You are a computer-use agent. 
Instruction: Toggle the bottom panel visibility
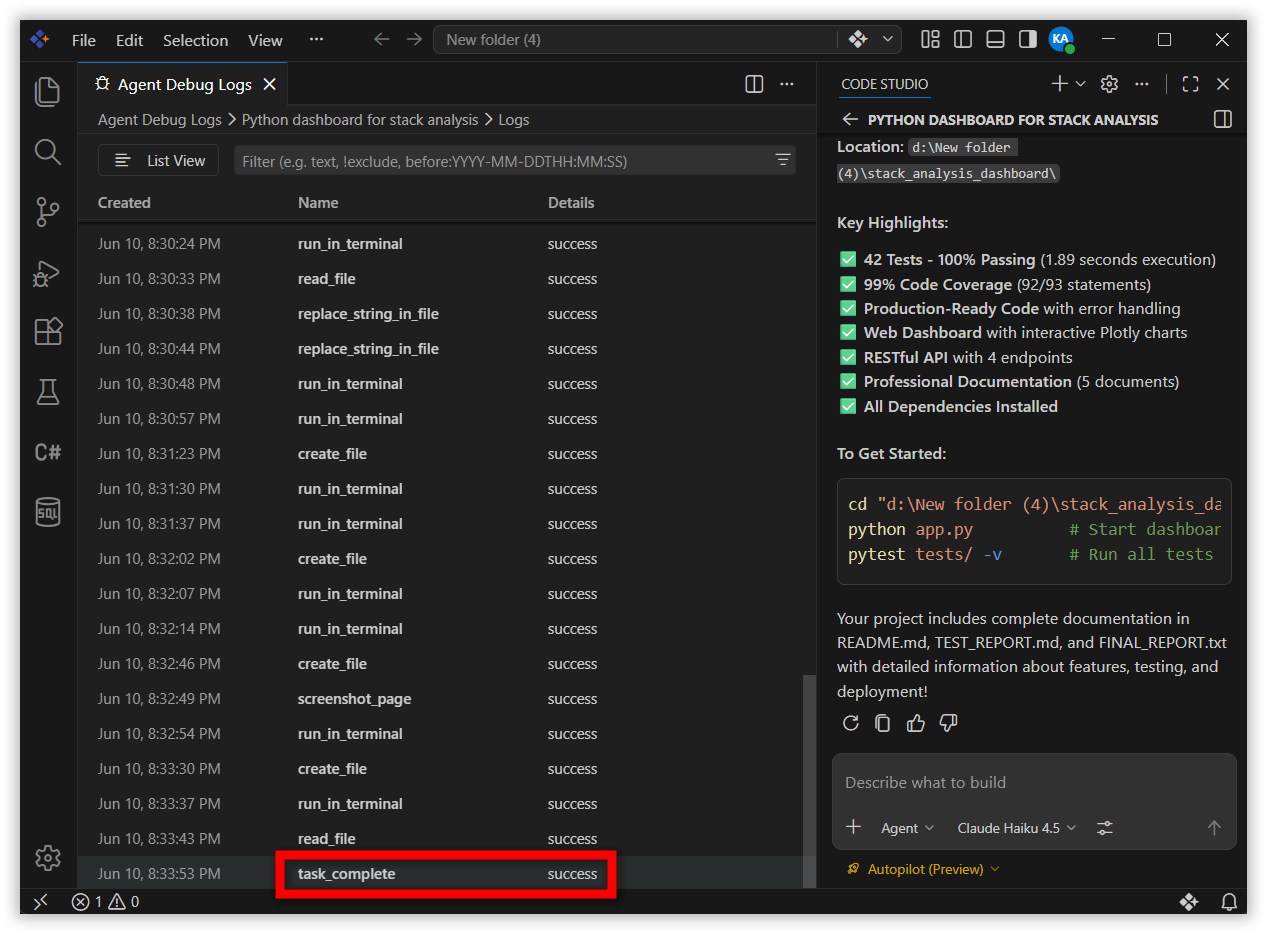[x=995, y=39]
